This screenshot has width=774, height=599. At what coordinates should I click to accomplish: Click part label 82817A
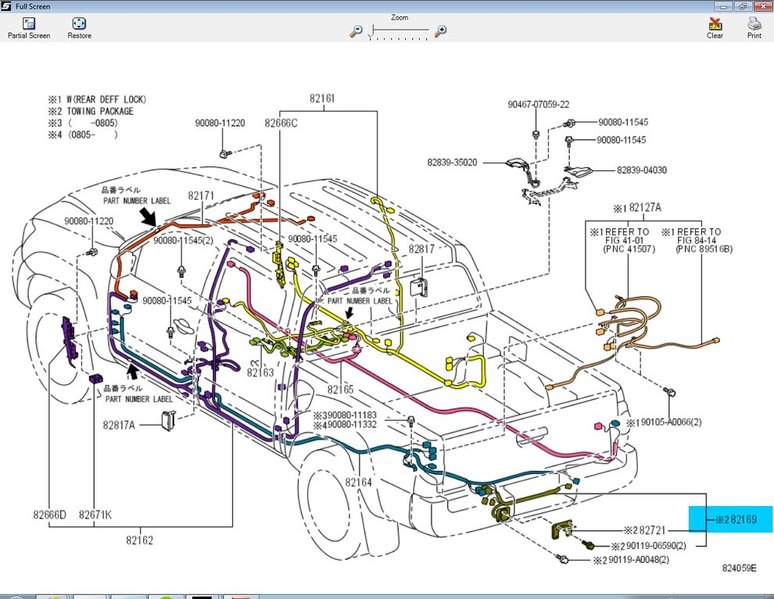(118, 425)
